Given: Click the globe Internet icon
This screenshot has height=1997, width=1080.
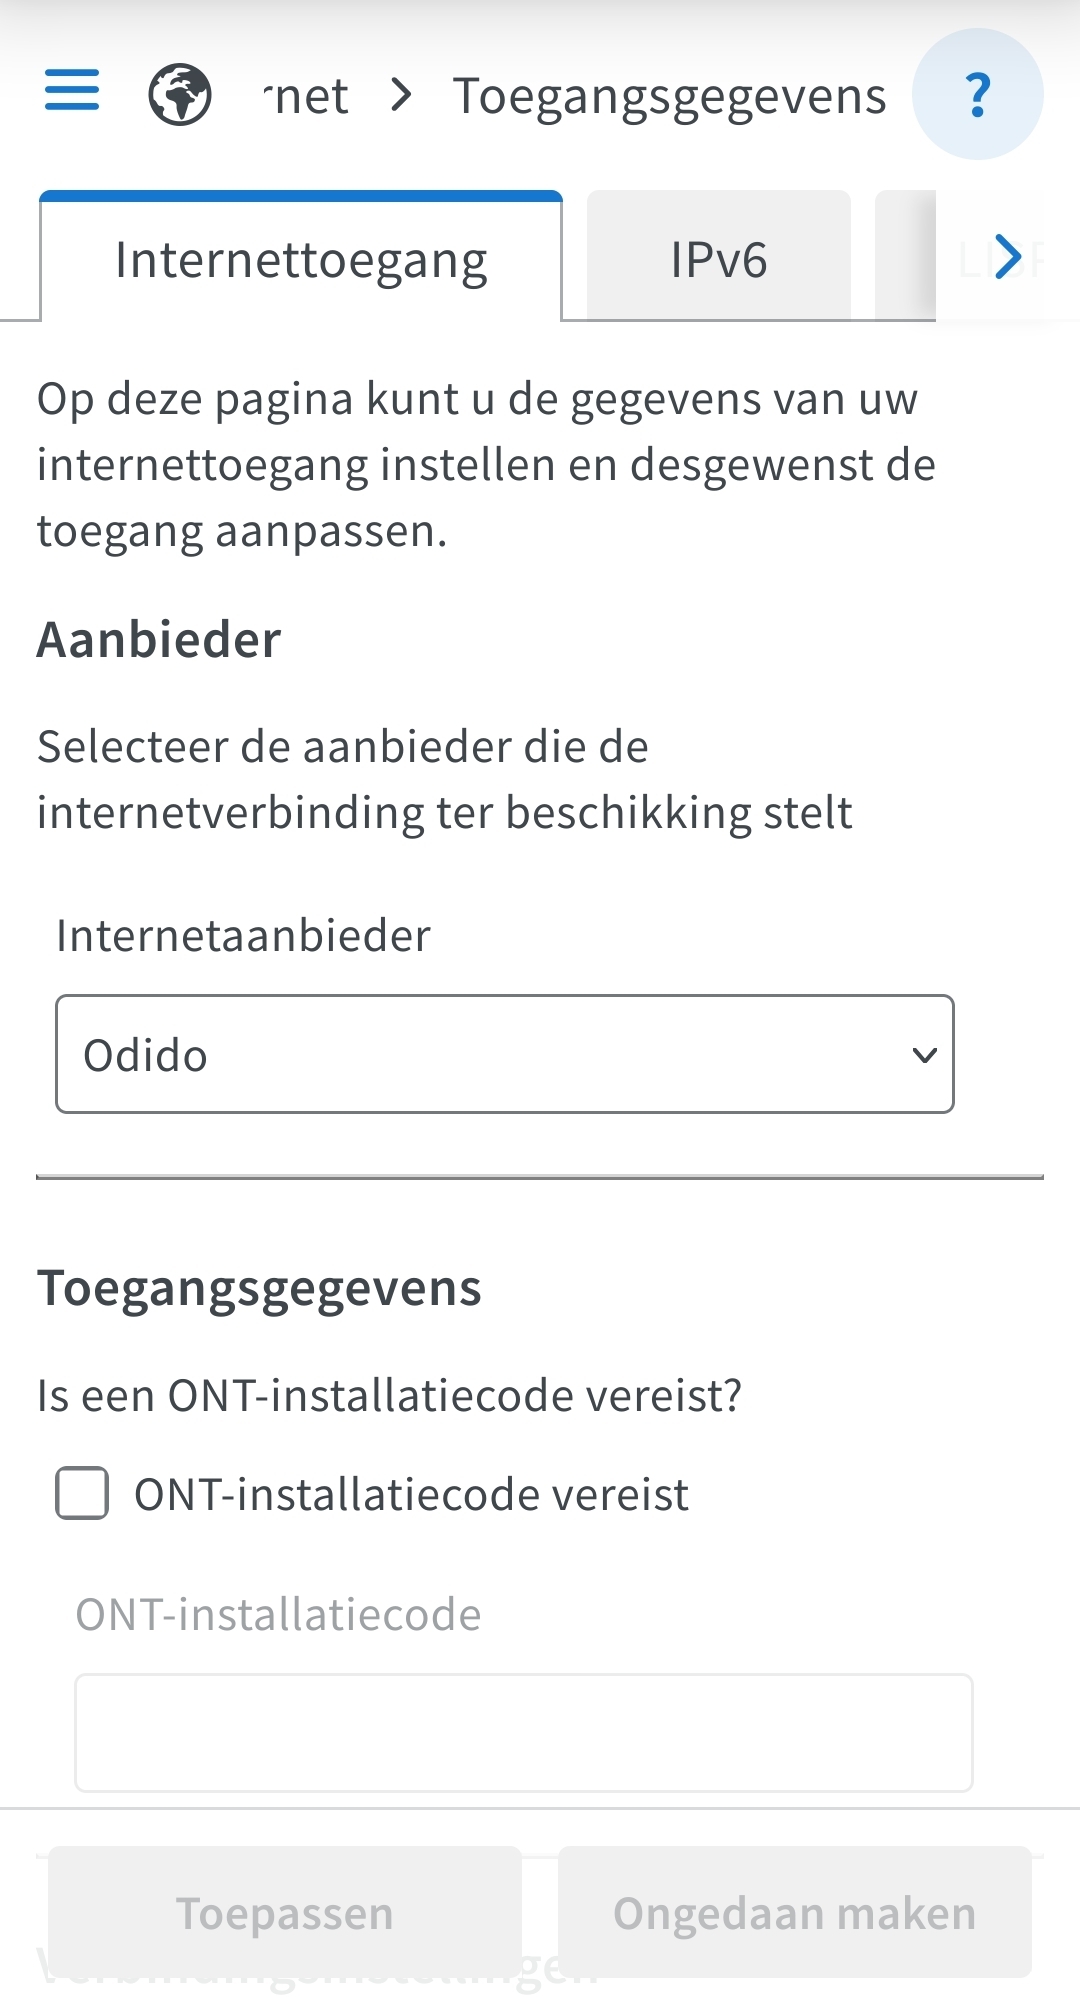Looking at the screenshot, I should [180, 94].
